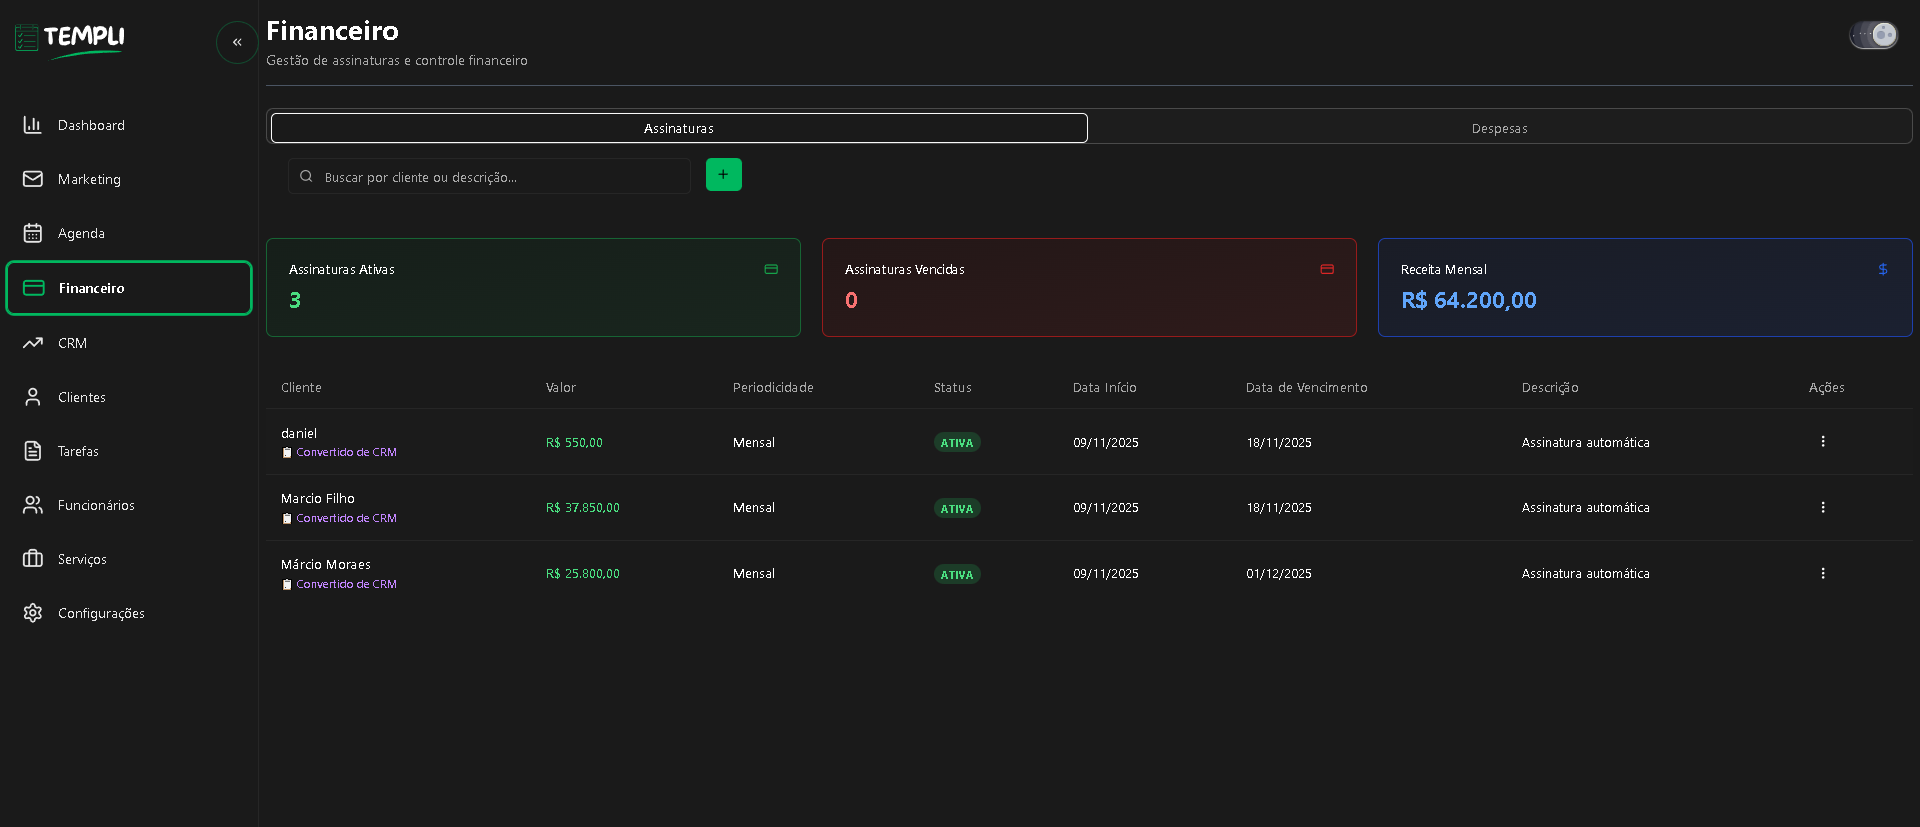Toggle the dark/light theme switch

pos(1873,35)
